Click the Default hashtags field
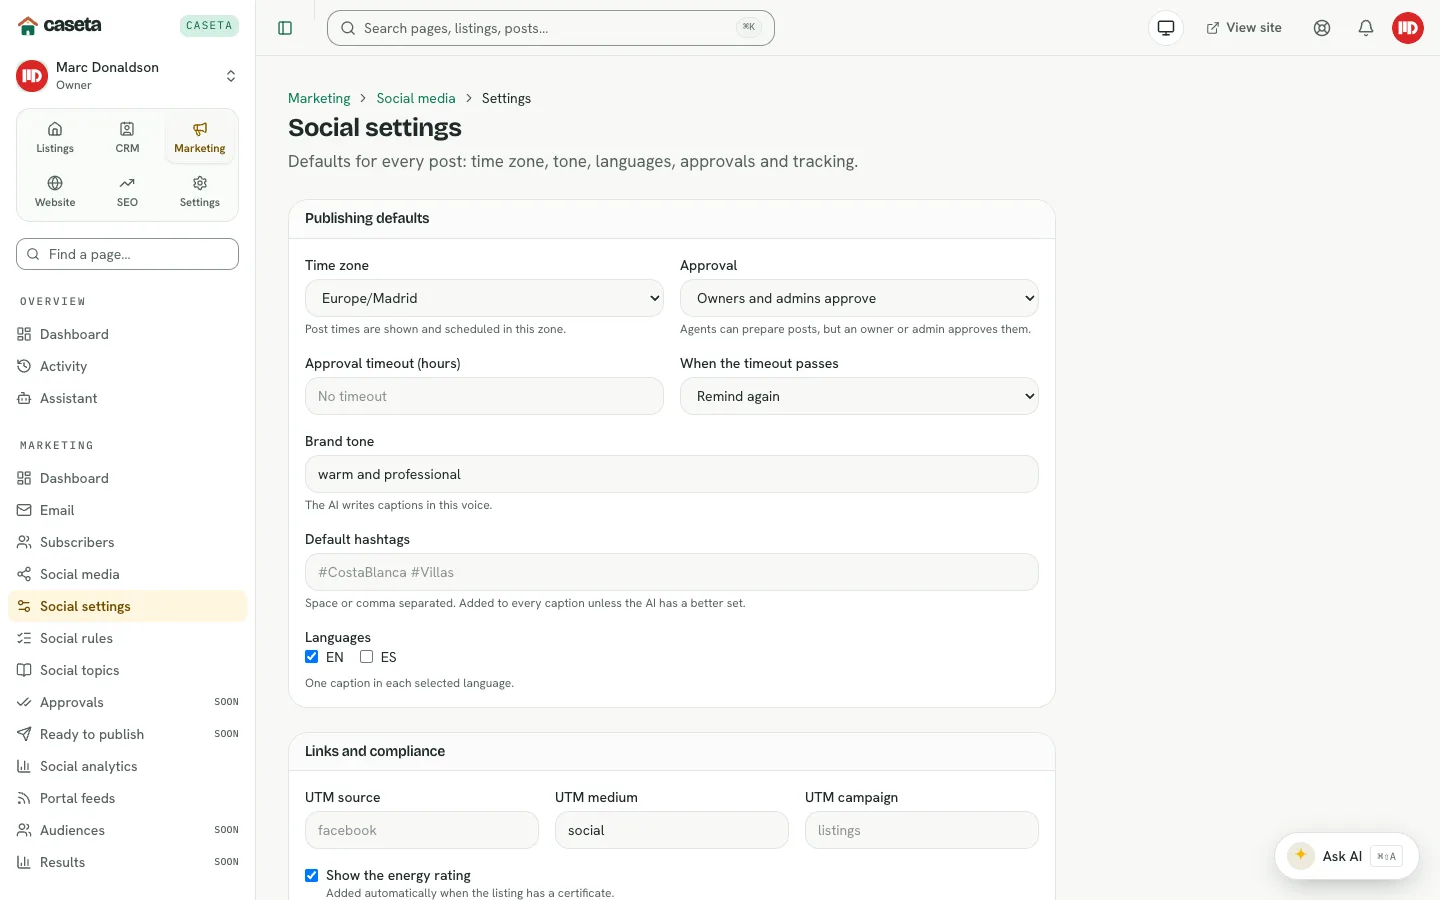Screen dimensions: 1440x900 click(672, 572)
